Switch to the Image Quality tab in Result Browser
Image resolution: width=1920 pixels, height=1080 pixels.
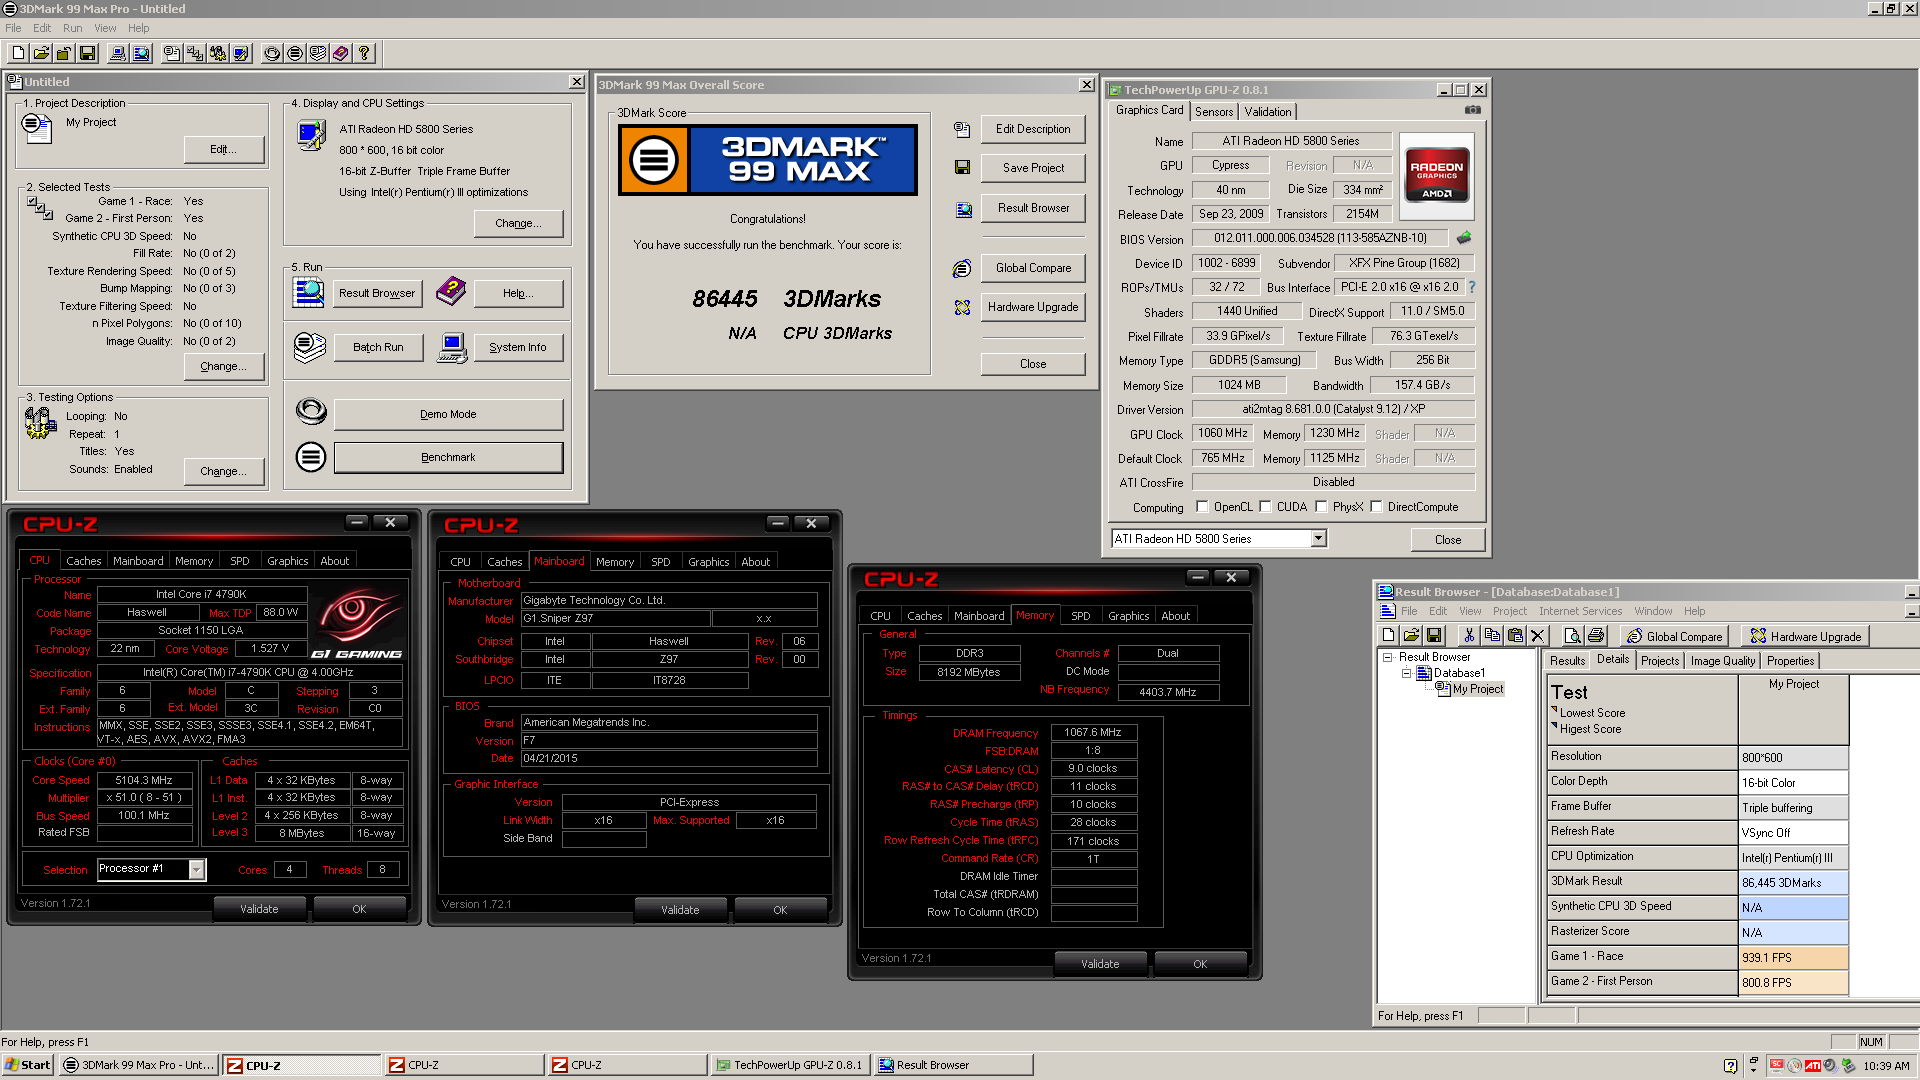tap(1722, 661)
